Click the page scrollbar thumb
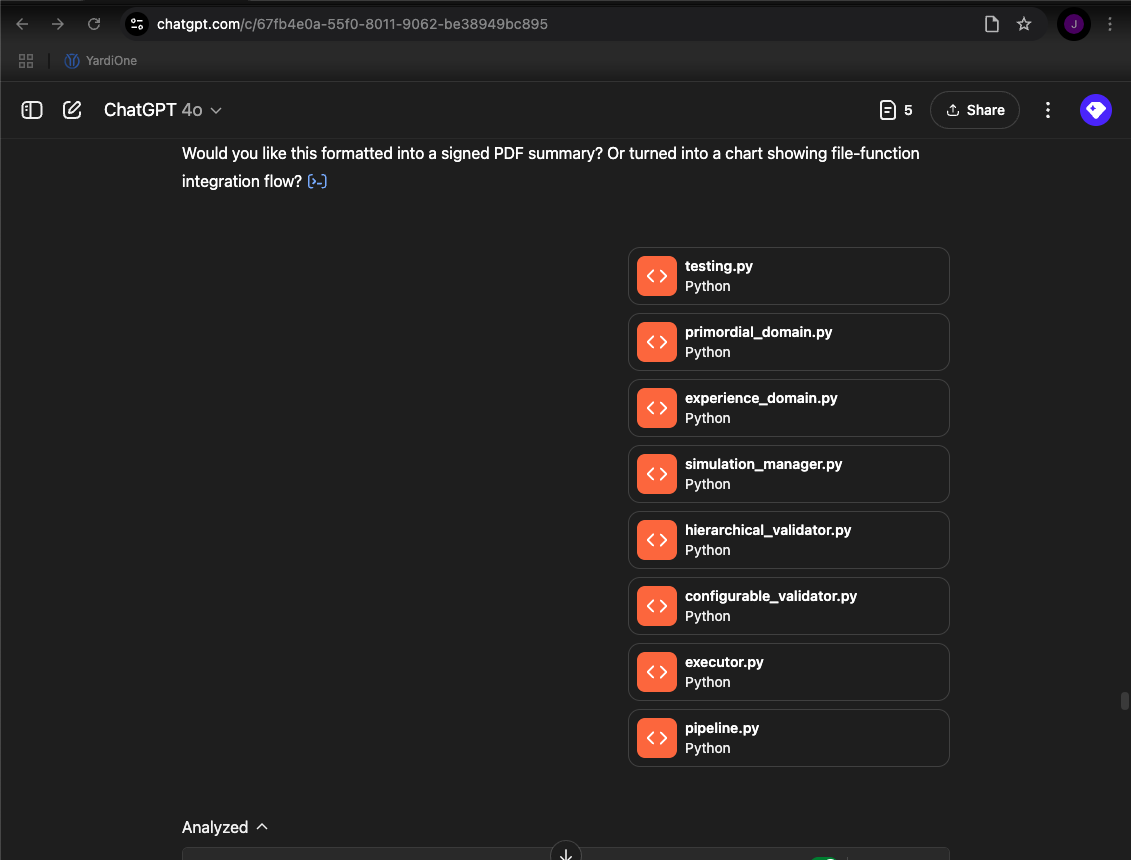The image size is (1131, 860). (1125, 701)
